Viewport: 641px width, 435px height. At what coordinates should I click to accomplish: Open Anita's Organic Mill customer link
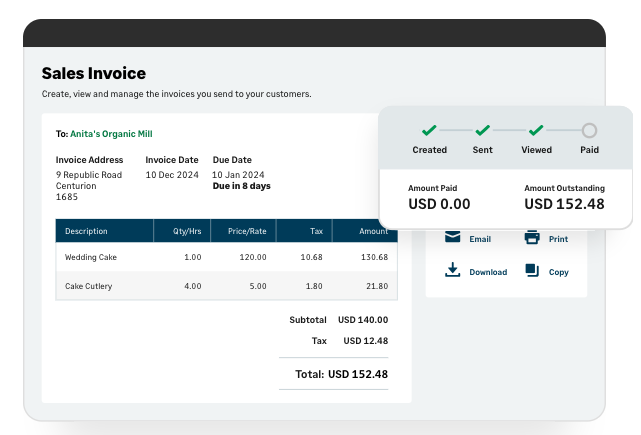click(111, 133)
